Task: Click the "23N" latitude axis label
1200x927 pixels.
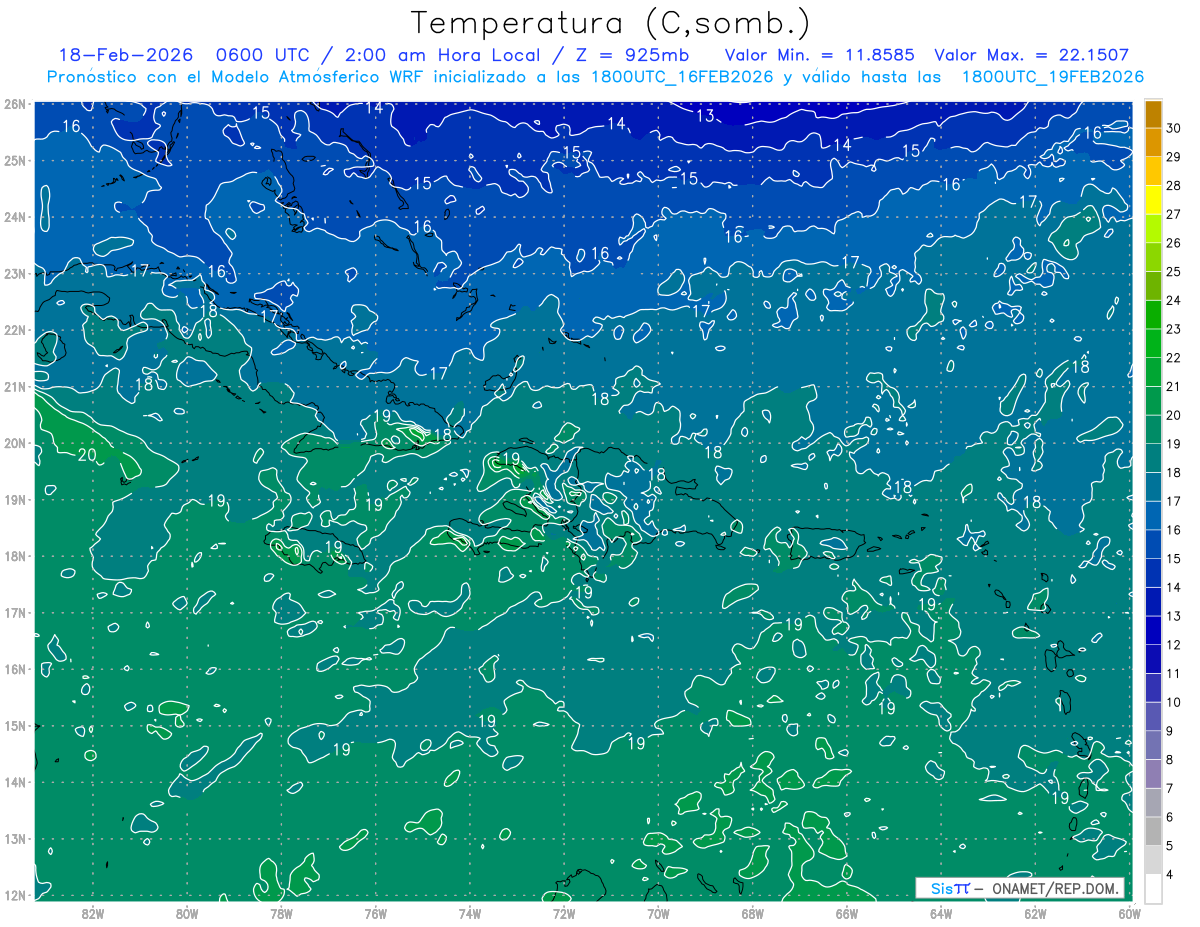Action: [x=15, y=273]
